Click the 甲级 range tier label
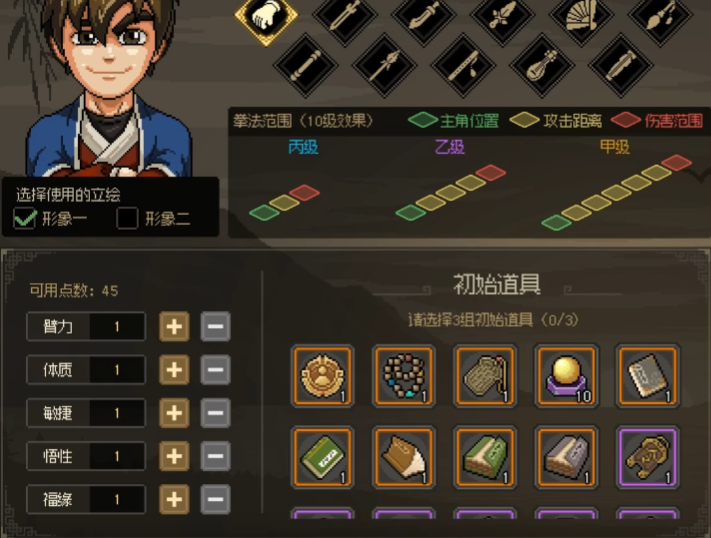Screen dimensions: 711x538 pyautogui.click(x=614, y=147)
